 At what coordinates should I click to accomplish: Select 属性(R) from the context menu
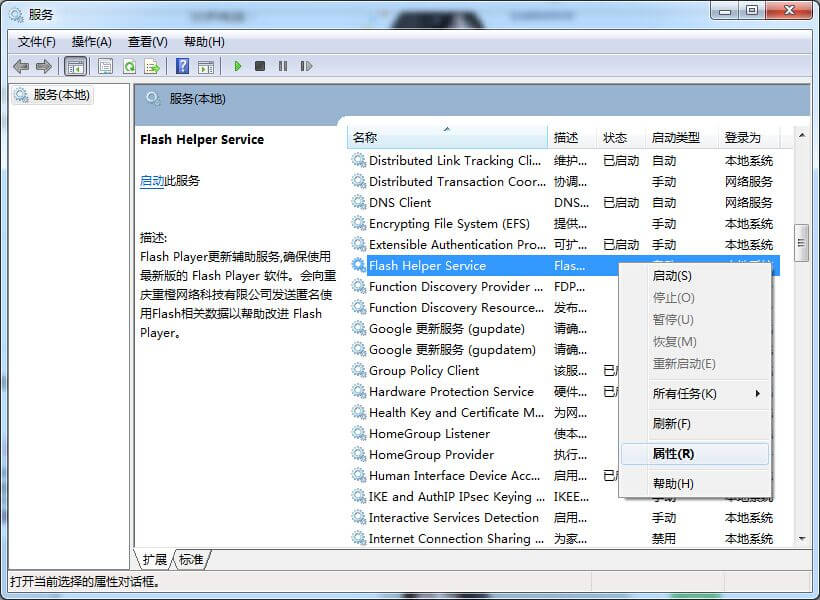pyautogui.click(x=674, y=454)
